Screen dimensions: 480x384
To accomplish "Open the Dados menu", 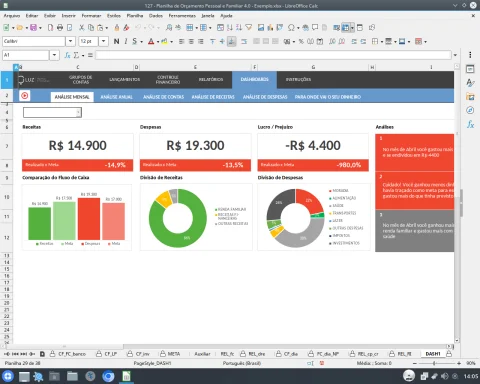I will click(x=156, y=16).
